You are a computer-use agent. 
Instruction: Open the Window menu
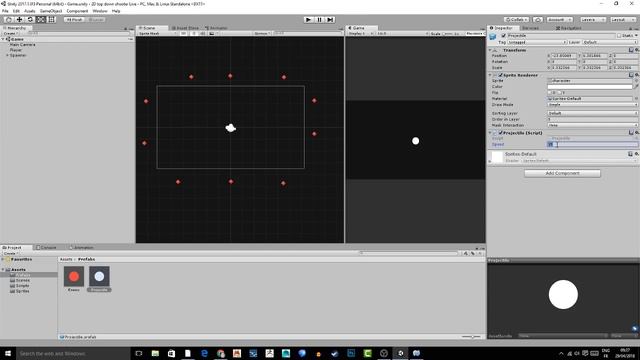[x=100, y=11]
